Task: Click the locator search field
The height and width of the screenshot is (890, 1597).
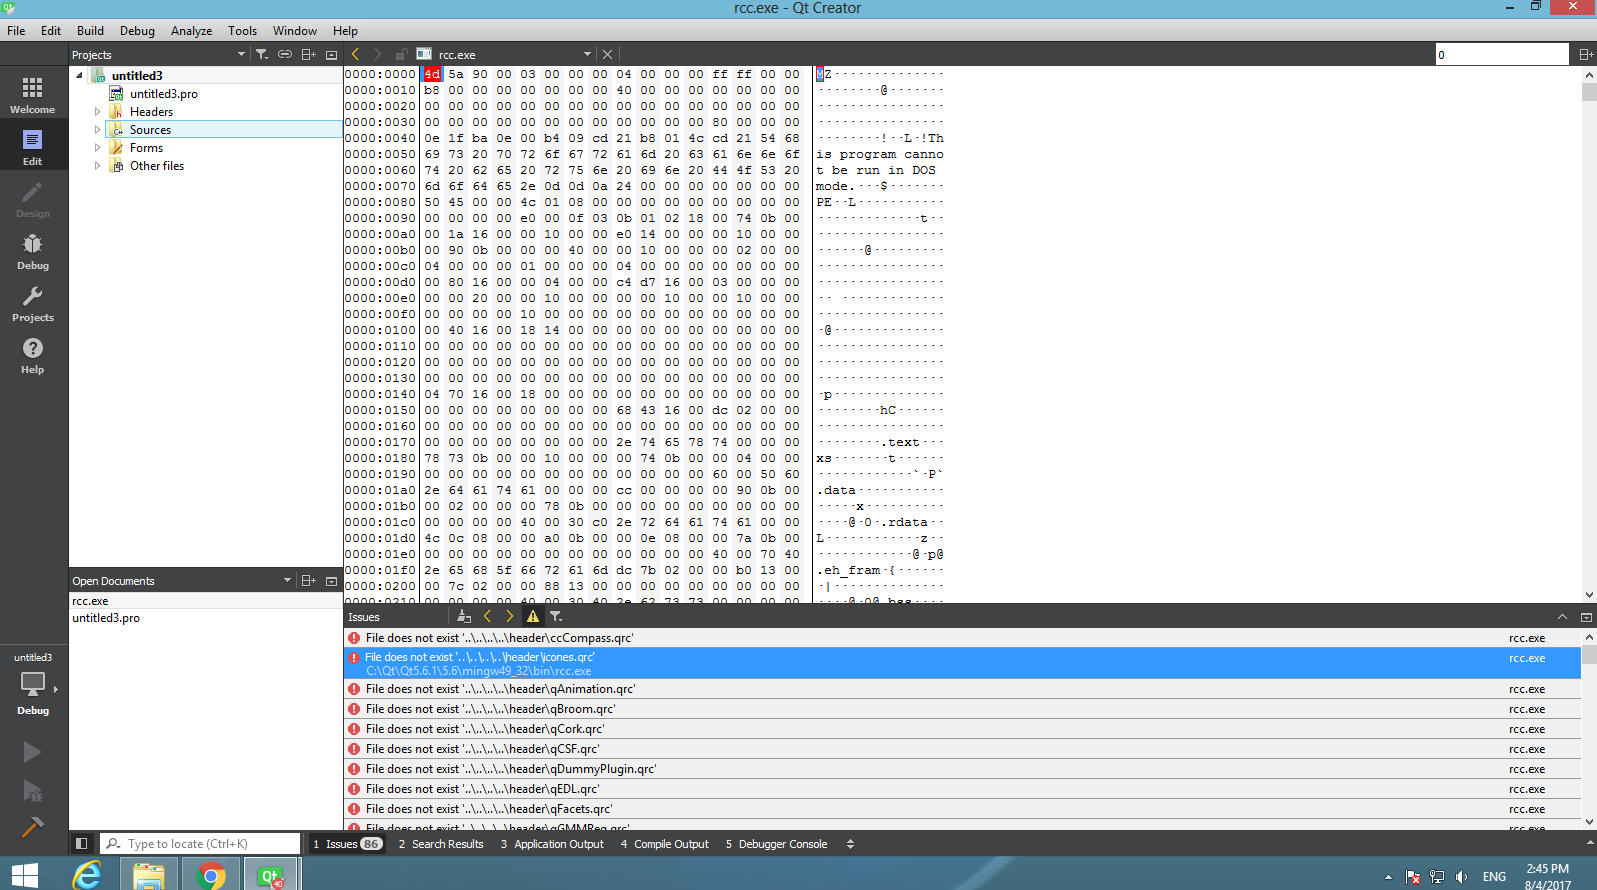Action: [200, 844]
